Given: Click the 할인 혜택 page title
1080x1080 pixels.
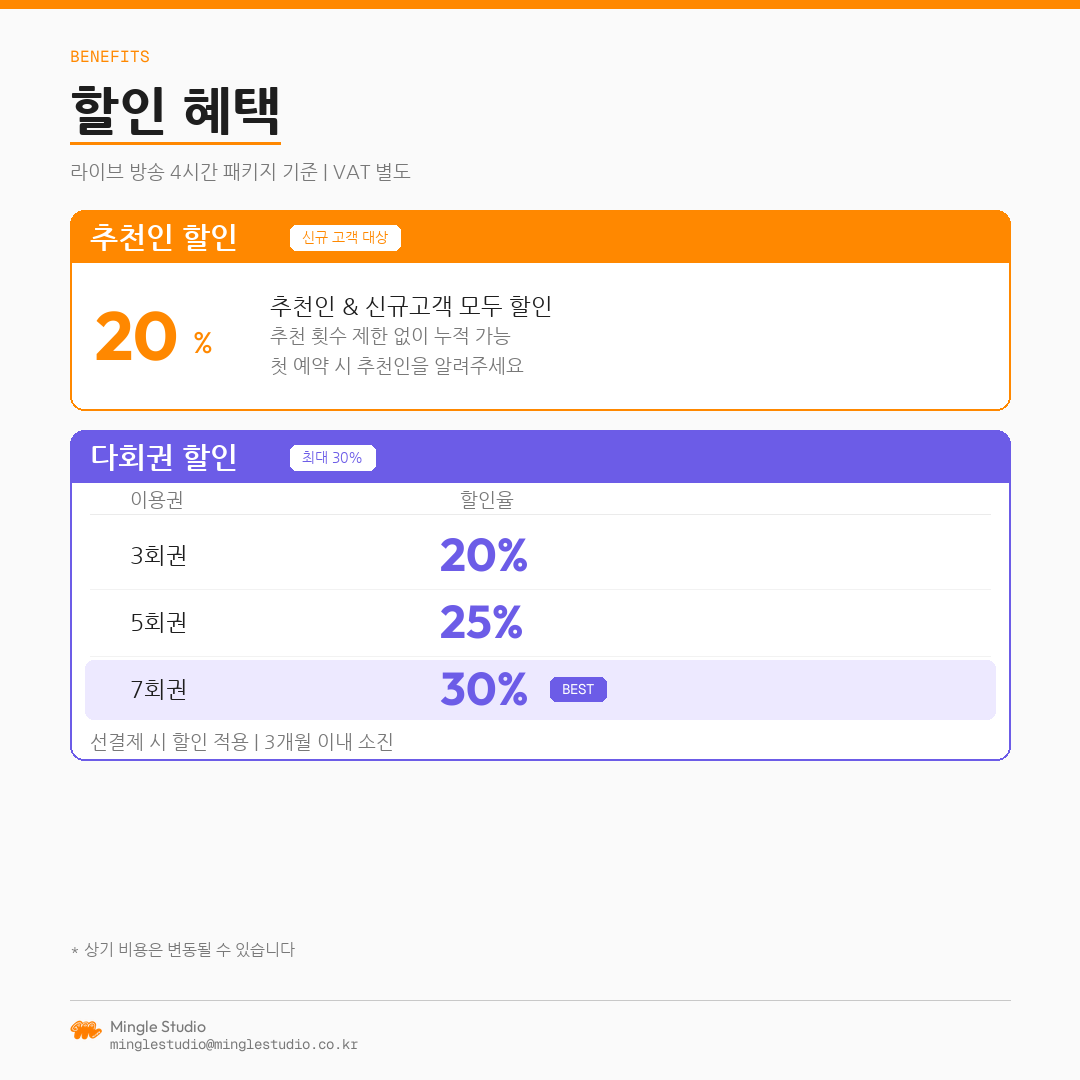Looking at the screenshot, I should point(175,109).
